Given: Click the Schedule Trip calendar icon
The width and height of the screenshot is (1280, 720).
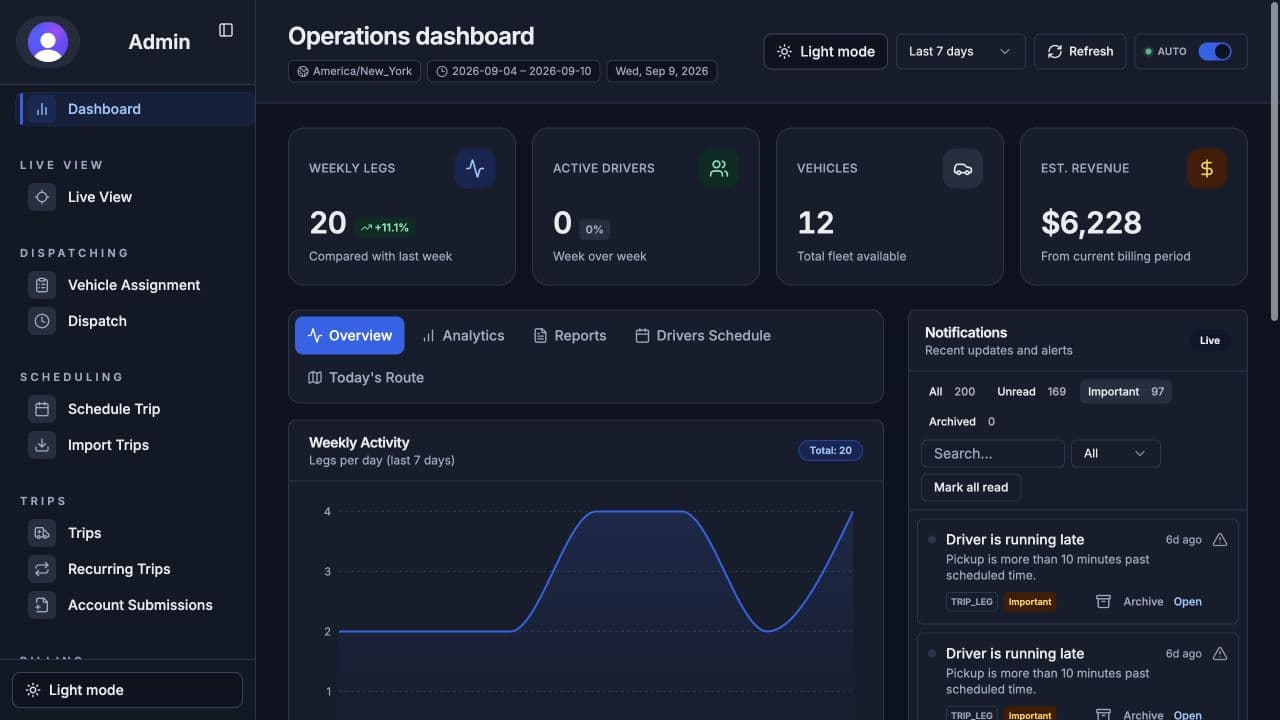Looking at the screenshot, I should coord(42,409).
